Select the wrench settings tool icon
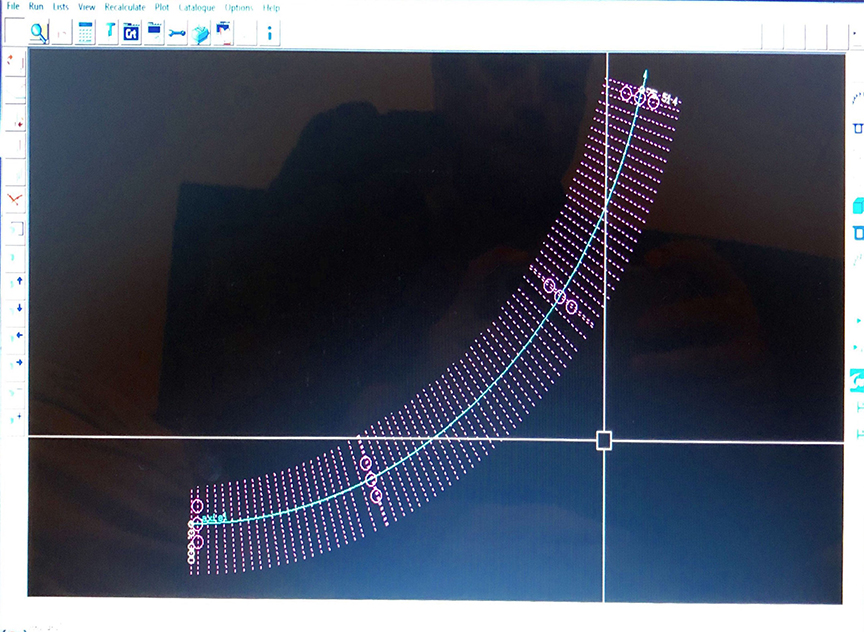The width and height of the screenshot is (864, 632). [x=177, y=33]
